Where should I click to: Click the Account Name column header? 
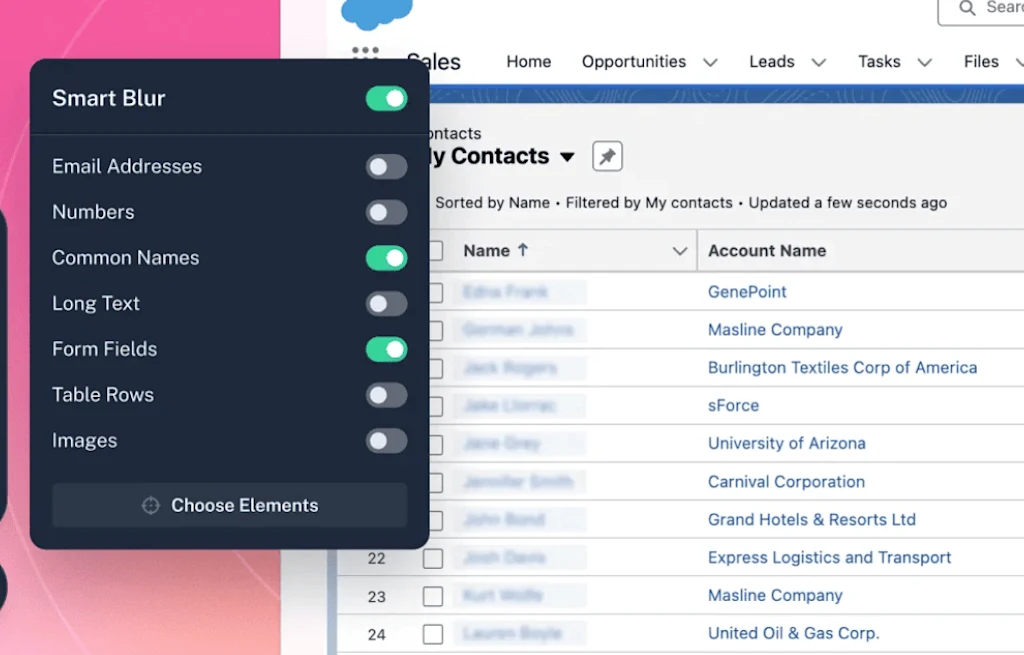click(x=767, y=251)
